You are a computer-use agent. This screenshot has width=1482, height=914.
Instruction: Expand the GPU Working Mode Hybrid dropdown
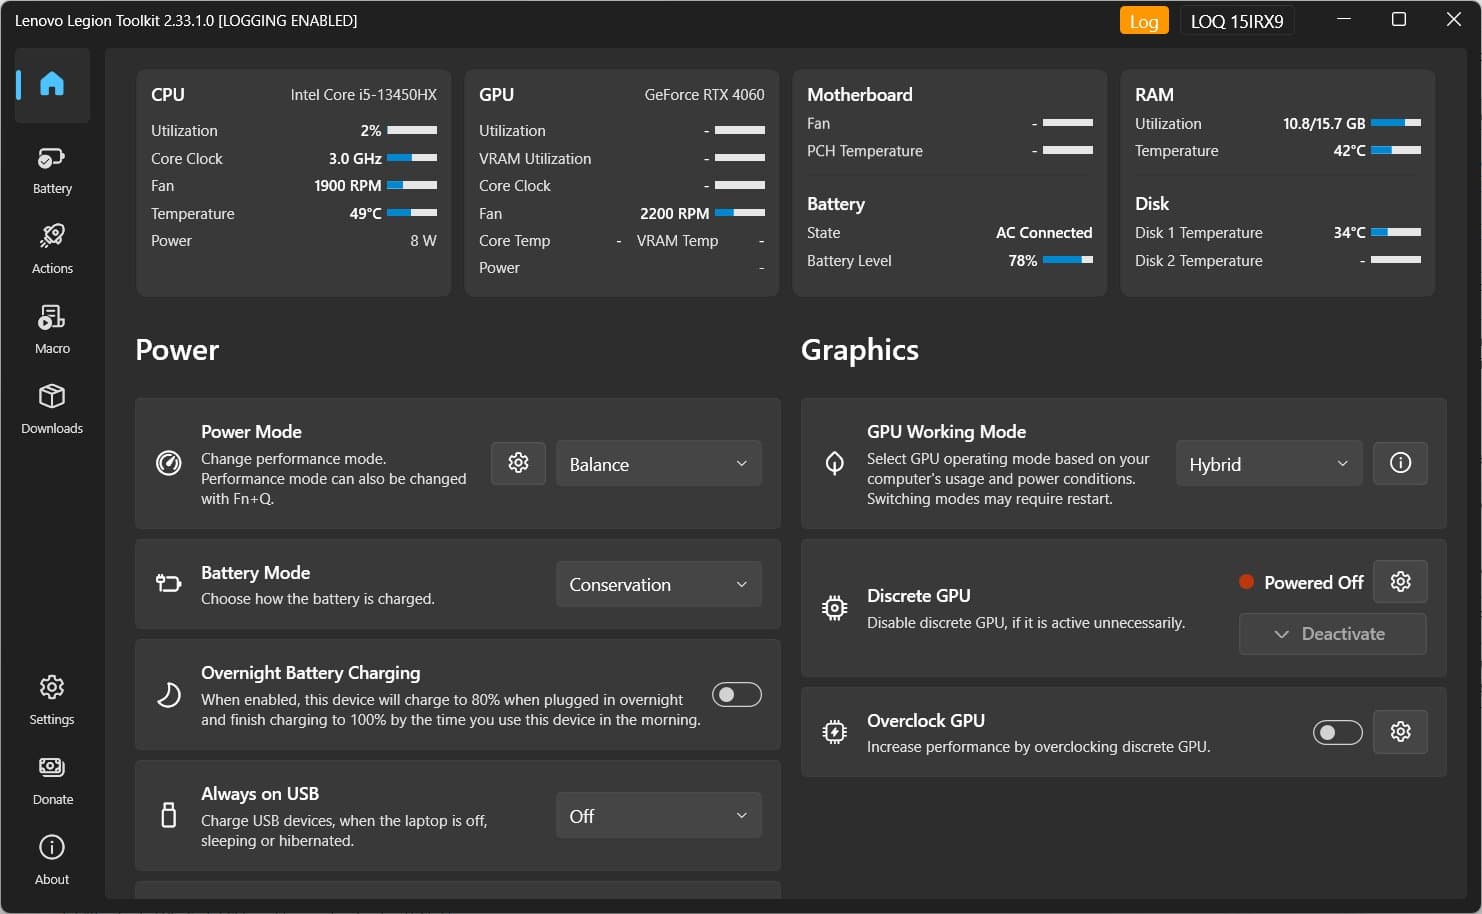tap(1269, 464)
